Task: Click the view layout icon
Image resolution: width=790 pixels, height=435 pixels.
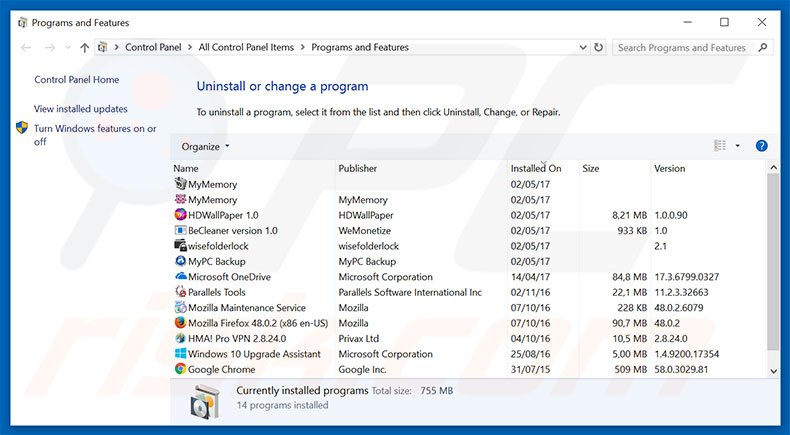Action: [720, 146]
